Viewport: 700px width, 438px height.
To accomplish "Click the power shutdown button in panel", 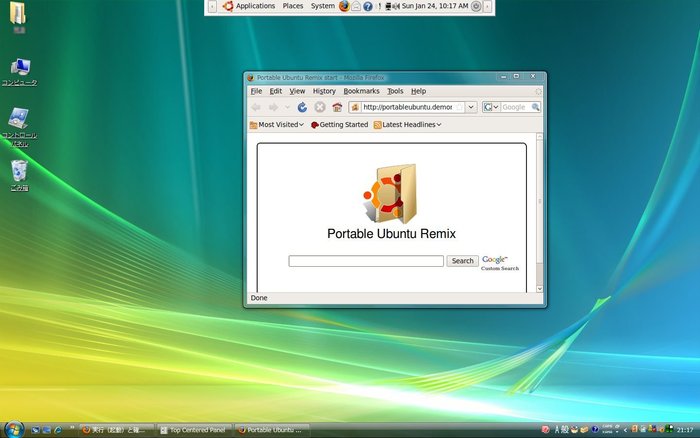I will (476, 6).
